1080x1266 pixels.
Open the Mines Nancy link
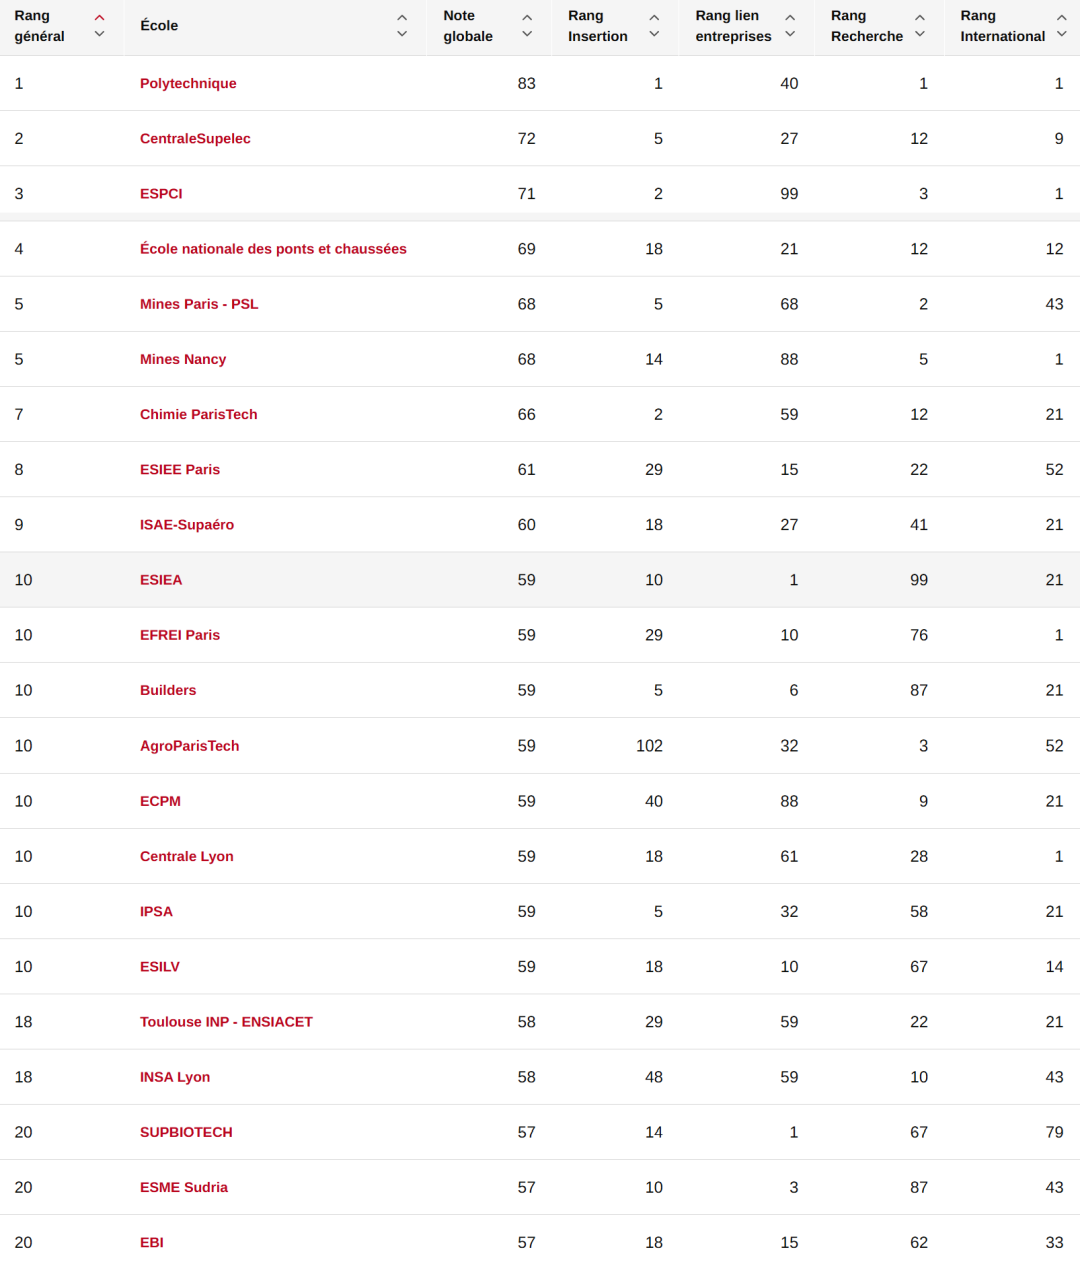183,359
